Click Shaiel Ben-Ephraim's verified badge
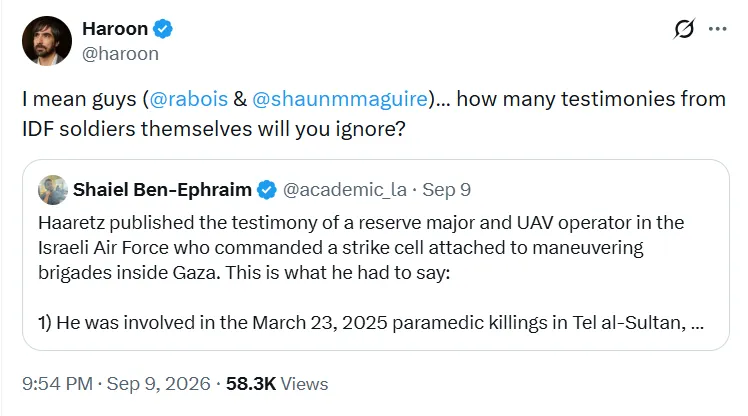Viewport: 748px width, 416px height. pyautogui.click(x=267, y=190)
